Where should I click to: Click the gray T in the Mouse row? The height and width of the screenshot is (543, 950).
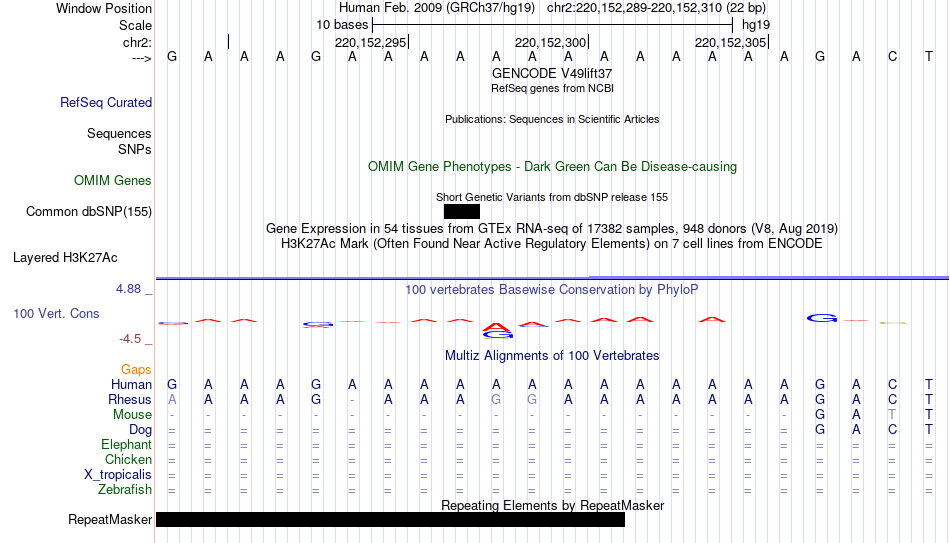click(892, 415)
